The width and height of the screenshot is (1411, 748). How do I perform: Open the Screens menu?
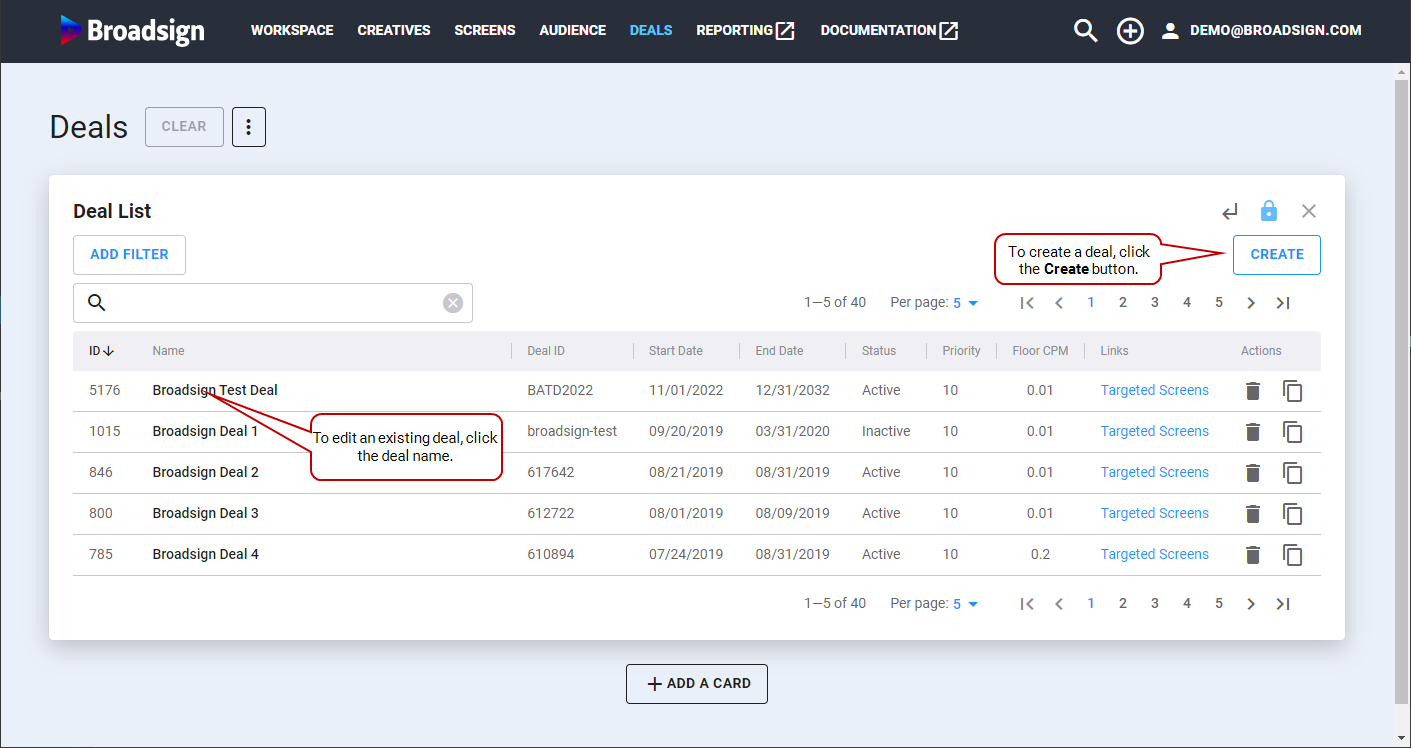[x=485, y=31]
